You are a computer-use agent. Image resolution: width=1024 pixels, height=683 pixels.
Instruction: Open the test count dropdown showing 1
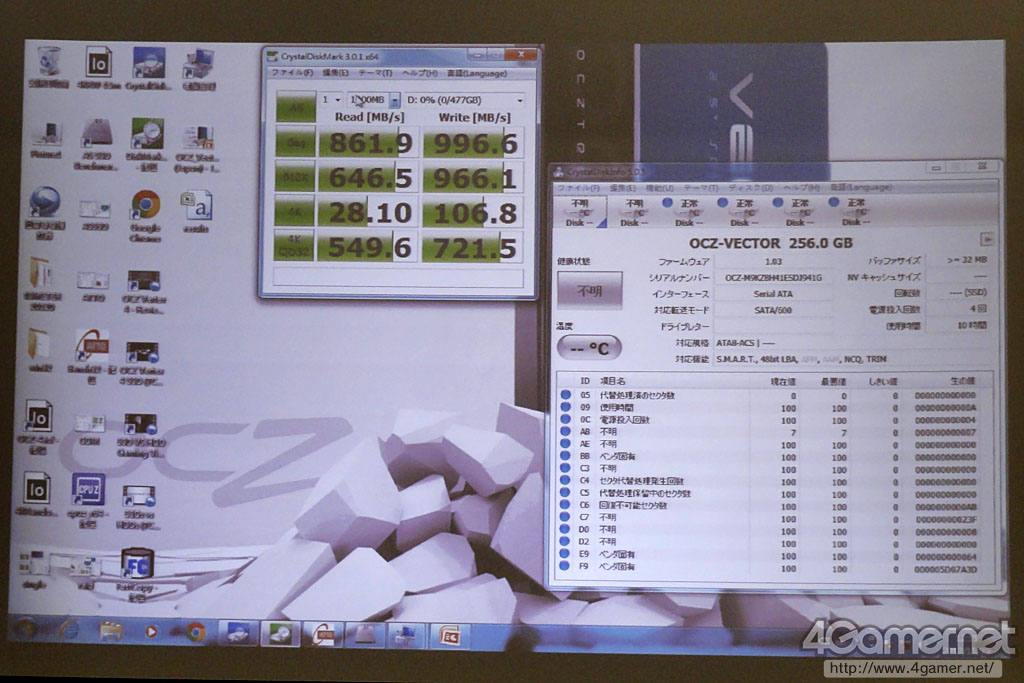(x=331, y=100)
